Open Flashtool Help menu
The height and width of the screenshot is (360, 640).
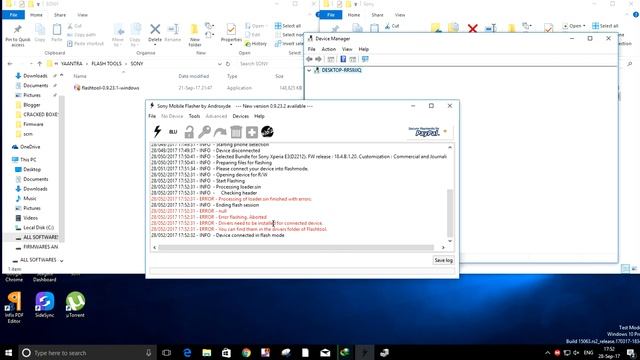pos(259,116)
